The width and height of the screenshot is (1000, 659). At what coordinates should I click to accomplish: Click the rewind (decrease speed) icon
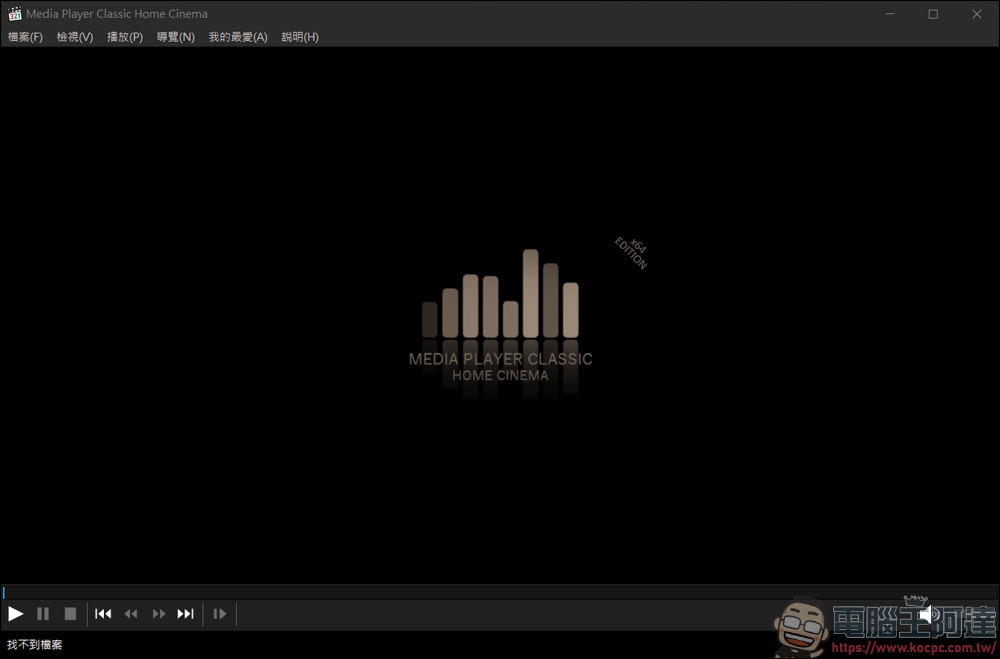point(131,613)
